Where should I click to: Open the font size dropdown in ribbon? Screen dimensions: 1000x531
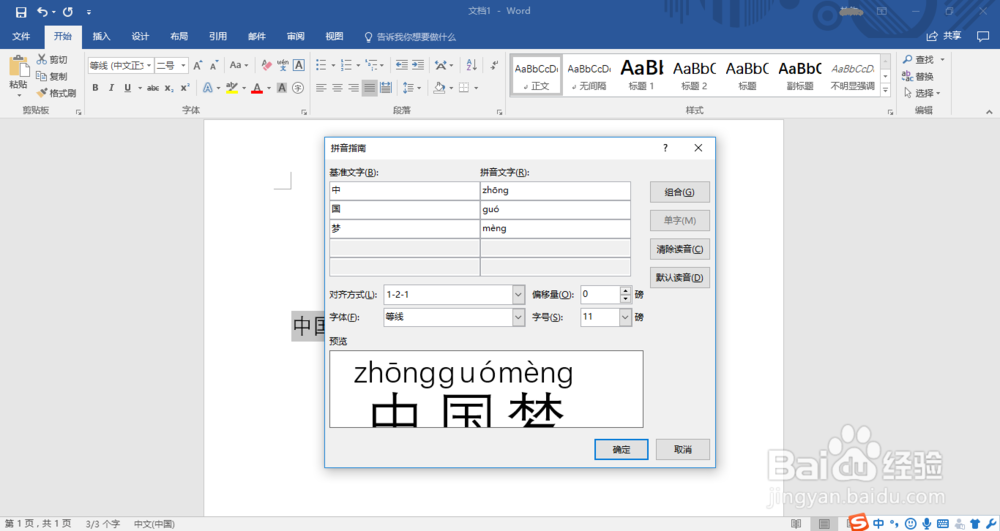[x=183, y=66]
